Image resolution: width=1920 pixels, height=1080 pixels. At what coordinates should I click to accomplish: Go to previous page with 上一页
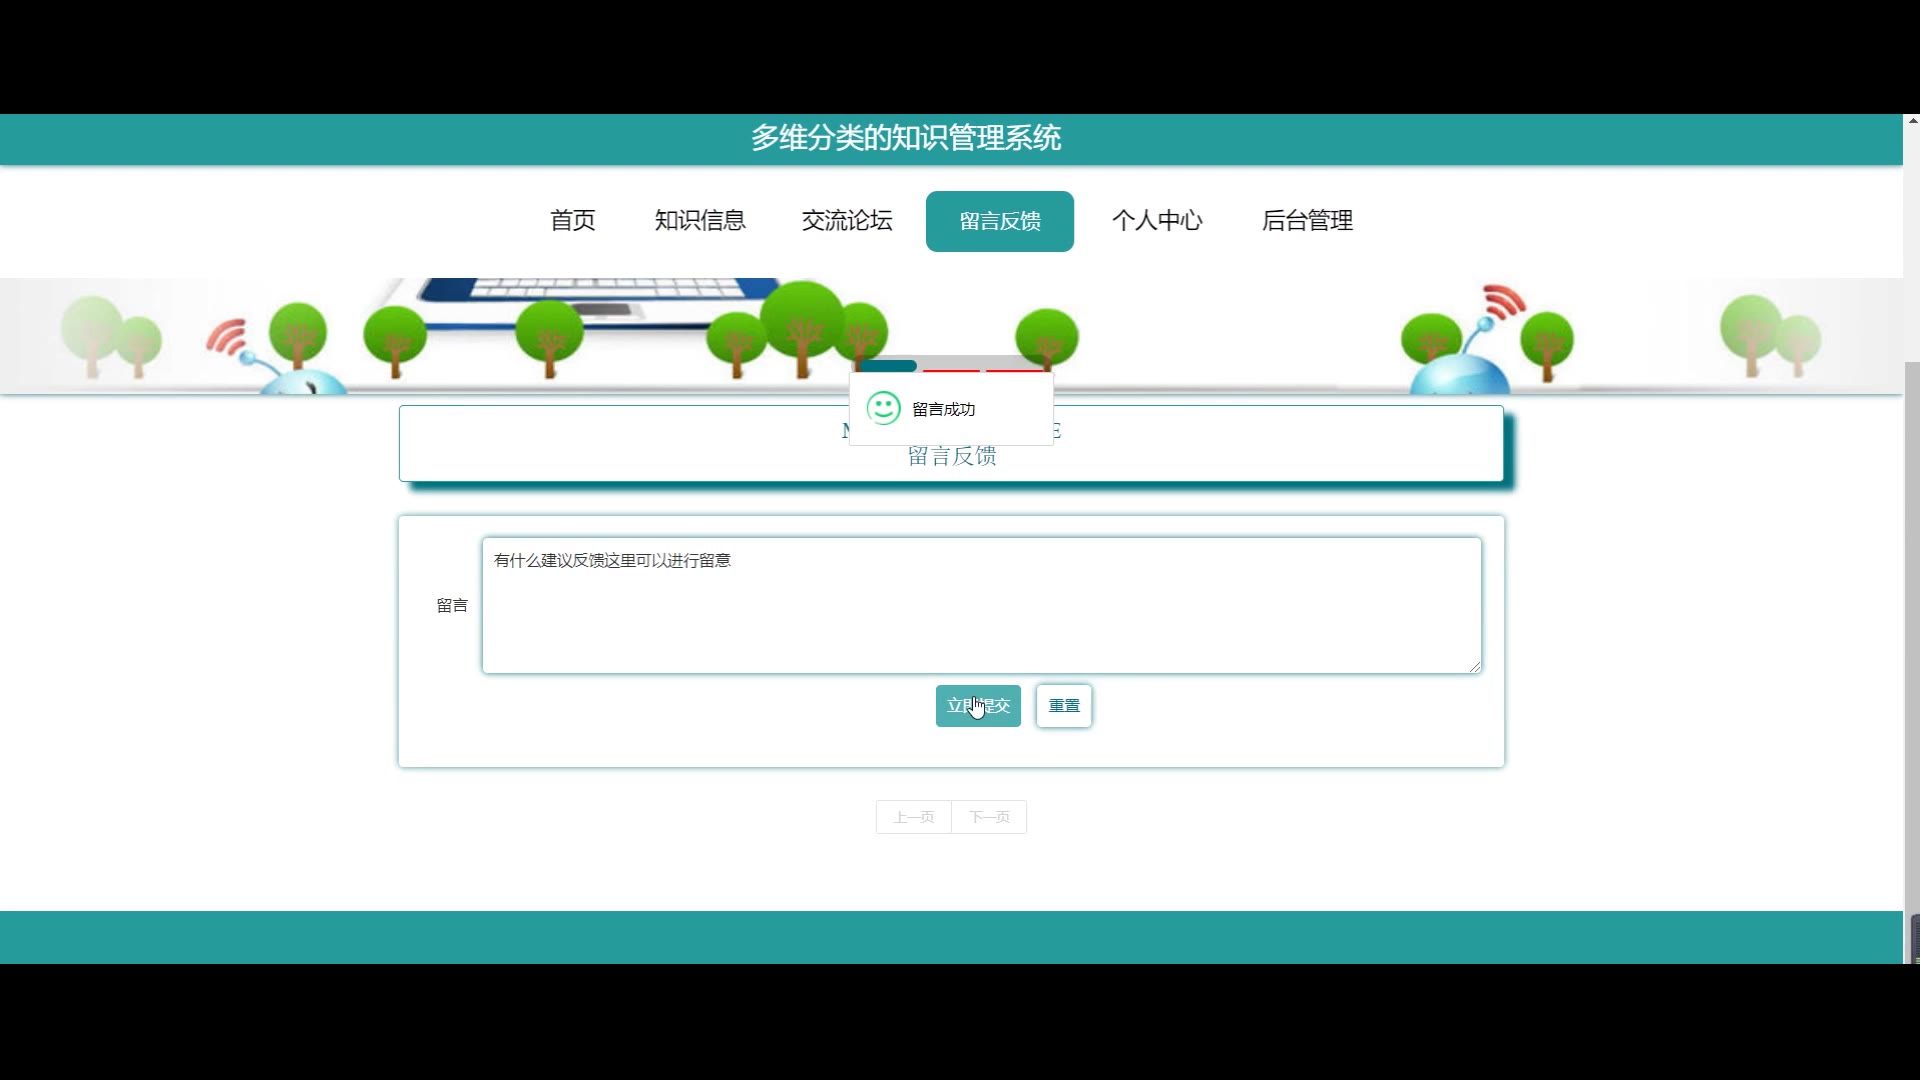tap(913, 817)
